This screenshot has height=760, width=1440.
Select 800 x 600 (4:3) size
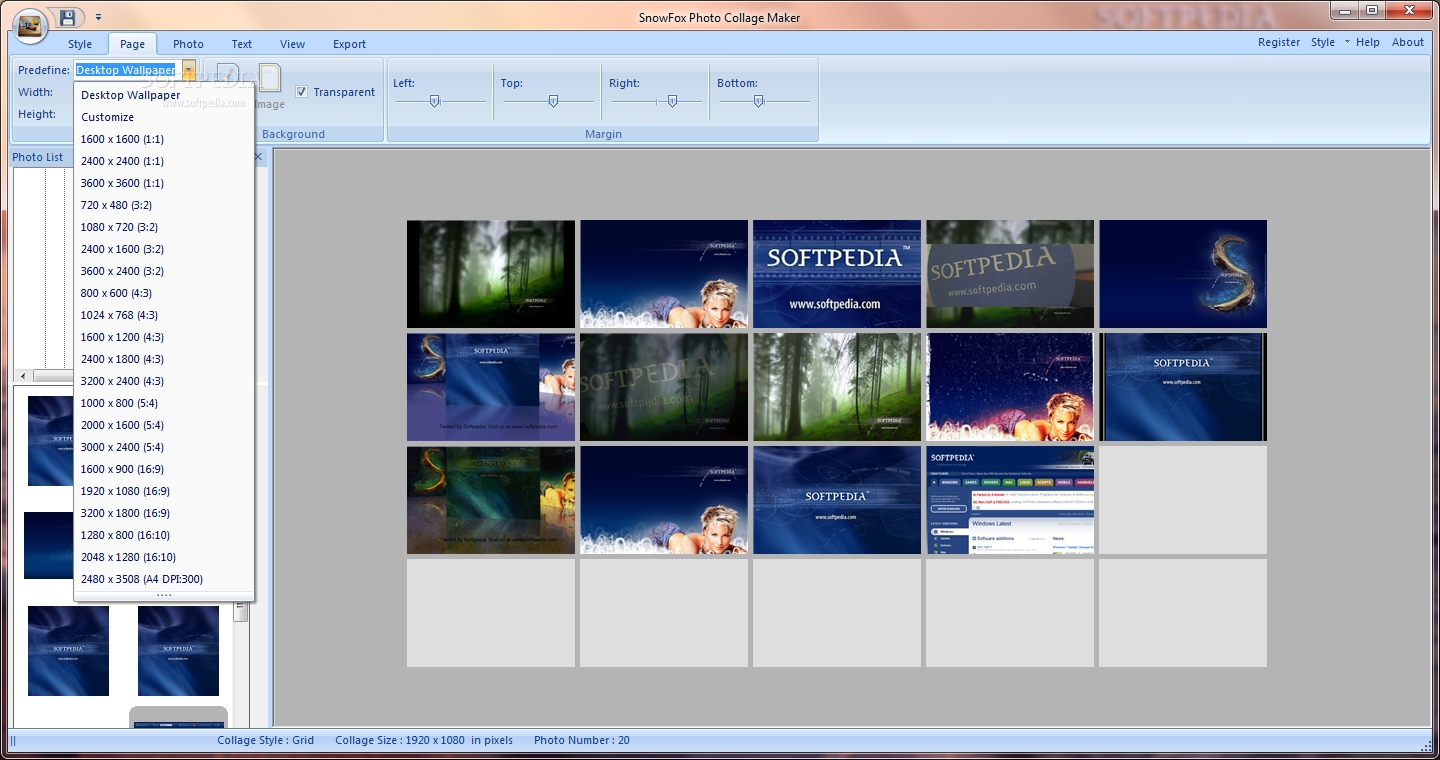click(x=164, y=293)
